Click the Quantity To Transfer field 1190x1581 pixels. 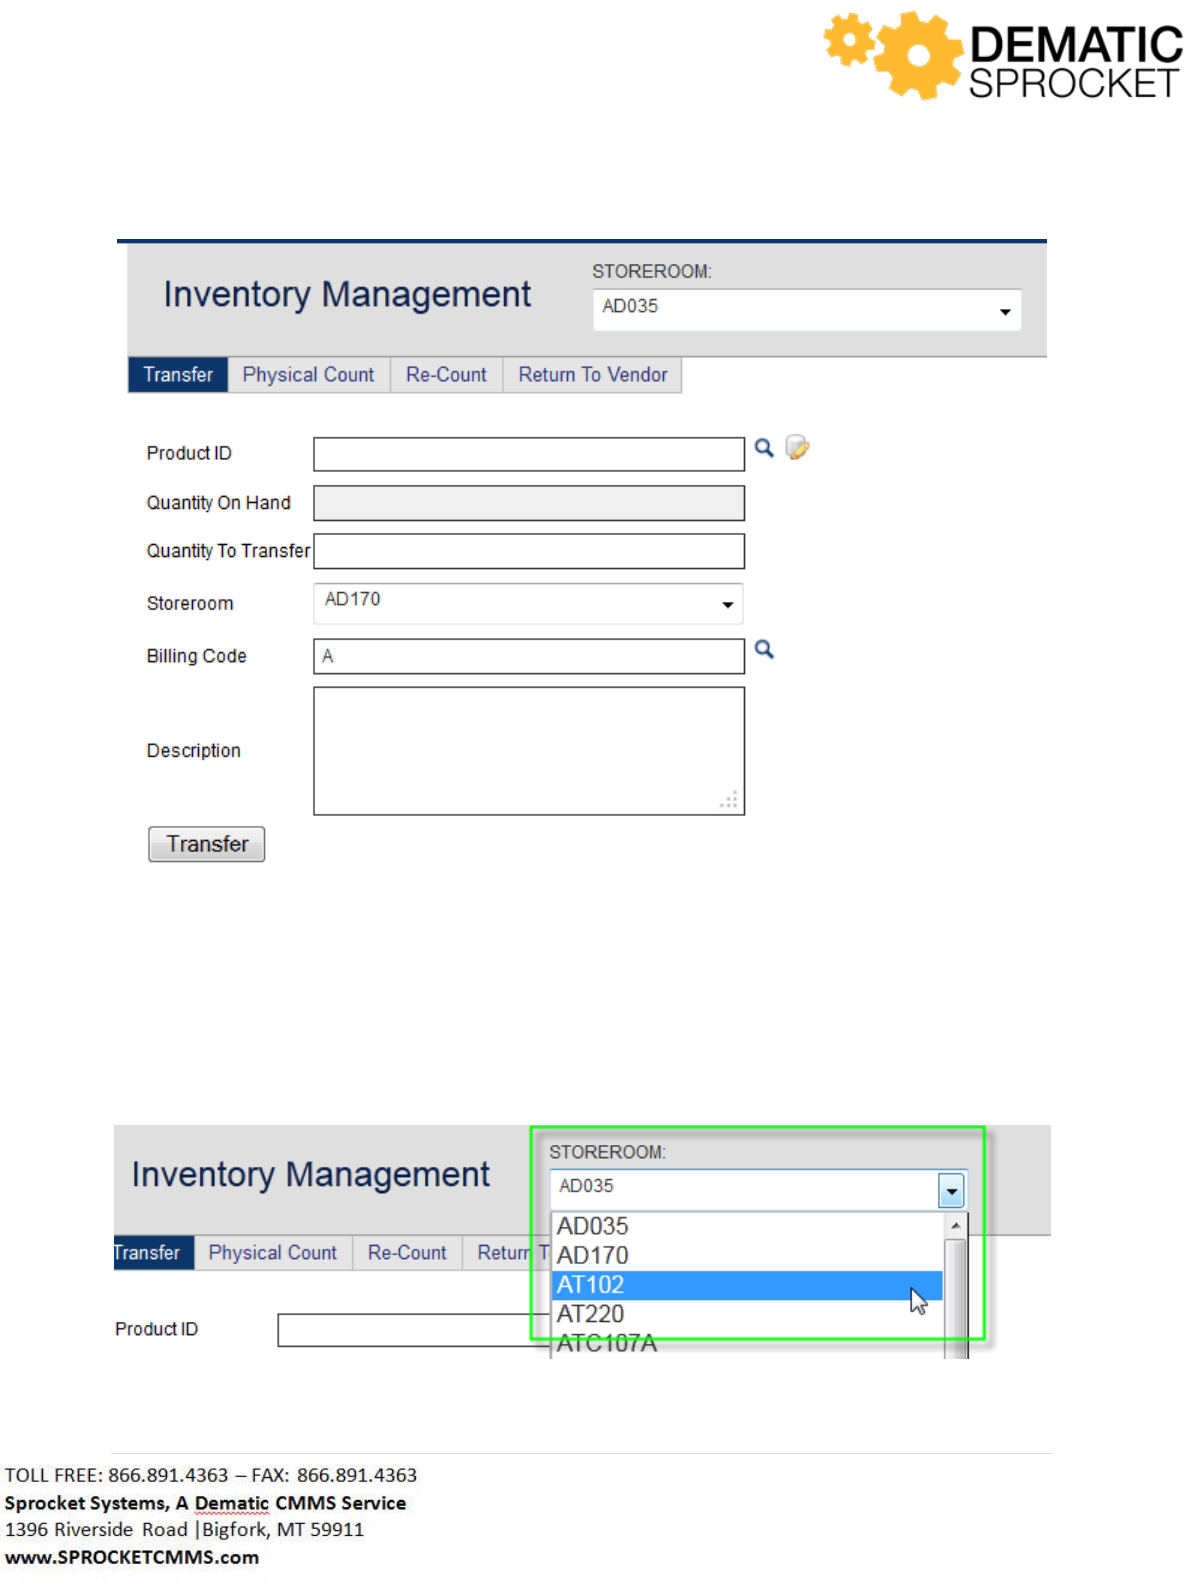529,551
